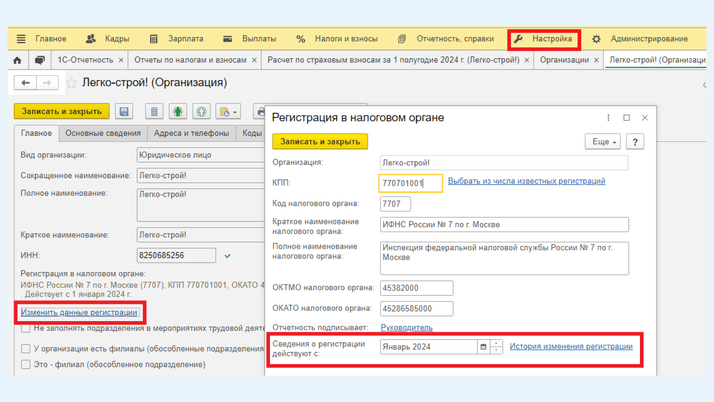Click the registration date stepper arrows
The image size is (714, 402).
point(497,347)
